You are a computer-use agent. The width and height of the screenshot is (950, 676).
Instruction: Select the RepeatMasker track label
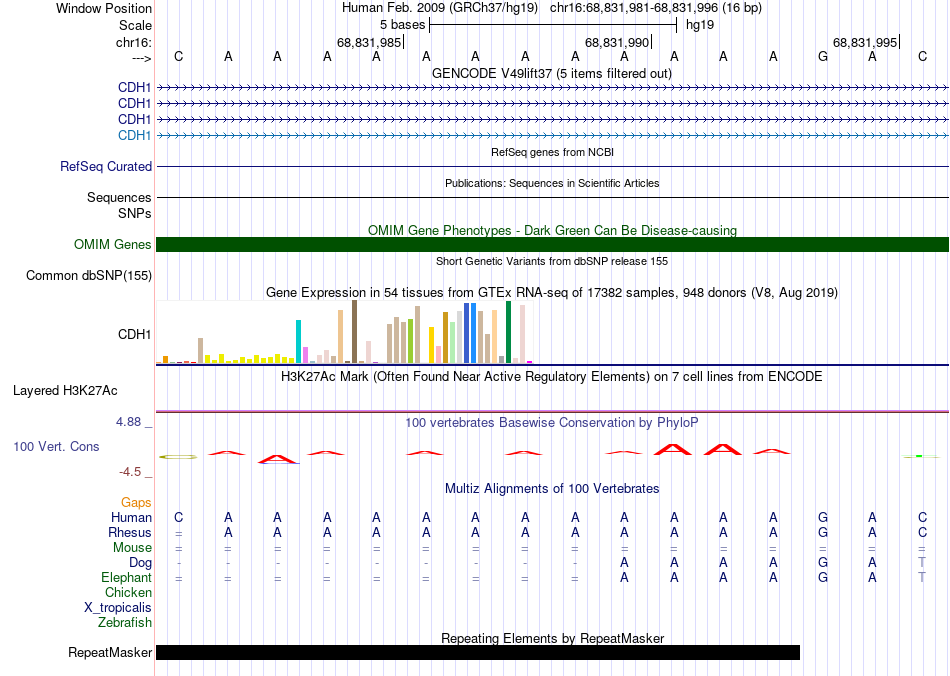[110, 652]
